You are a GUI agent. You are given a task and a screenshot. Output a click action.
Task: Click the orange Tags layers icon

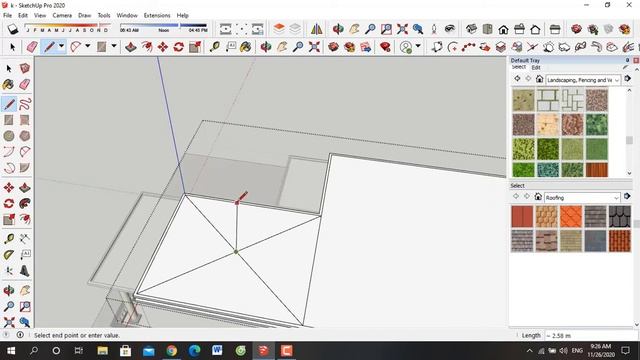279,29
